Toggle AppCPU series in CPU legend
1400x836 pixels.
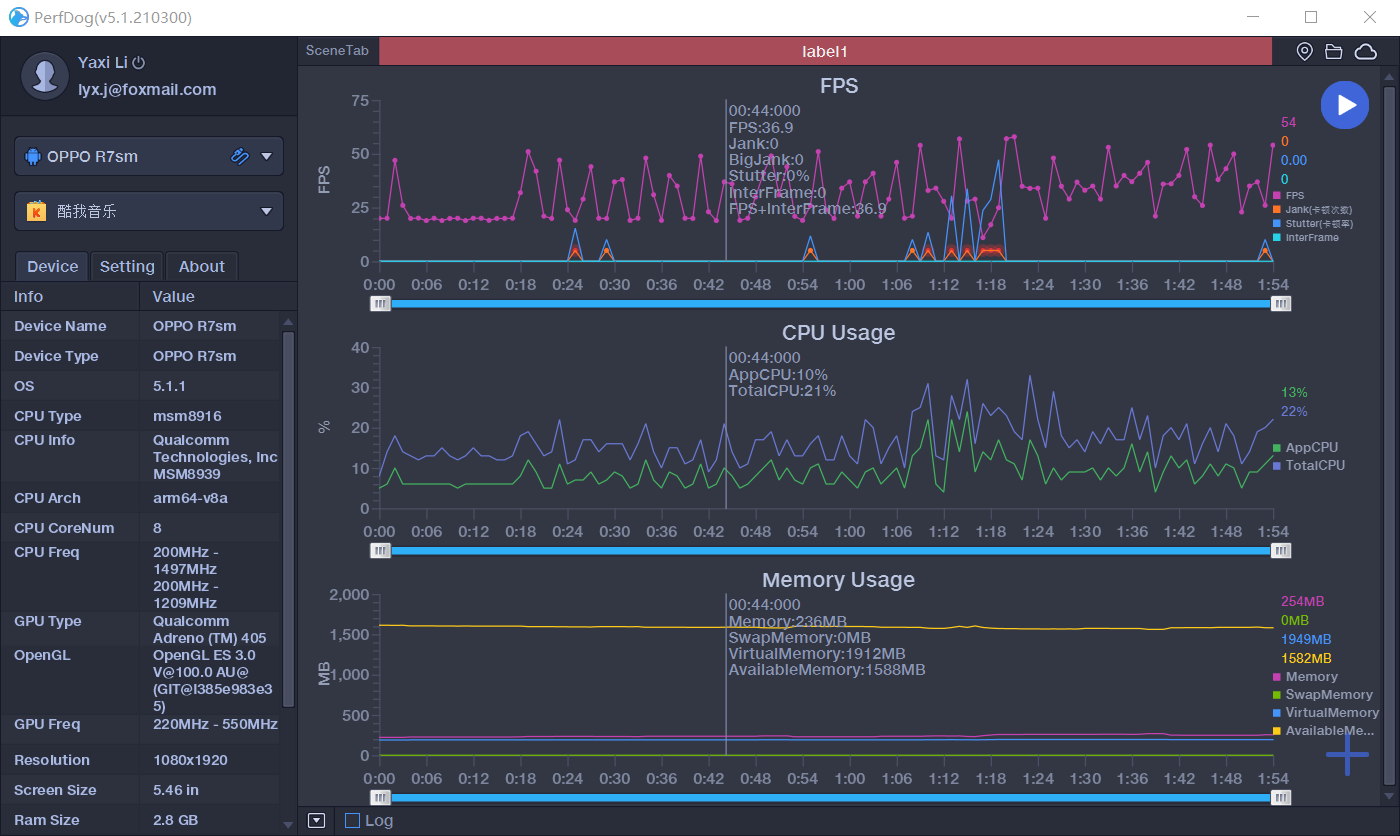[1305, 447]
